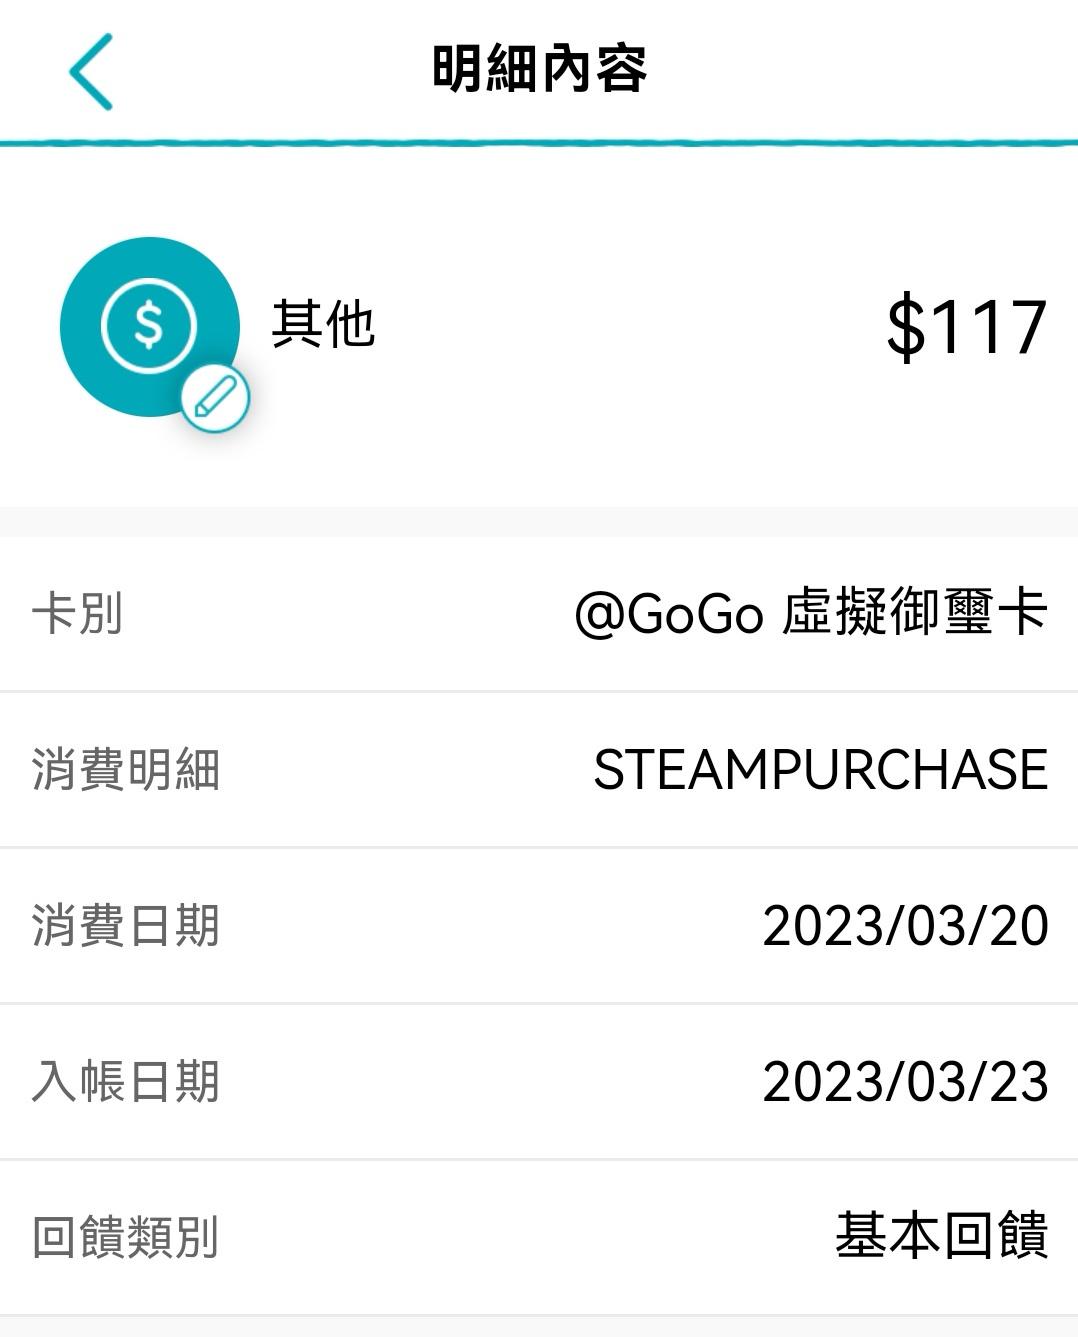Viewport: 1078px width, 1337px height.
Task: Tap the gray strip below 回饋類別 row
Action: tap(539, 1327)
